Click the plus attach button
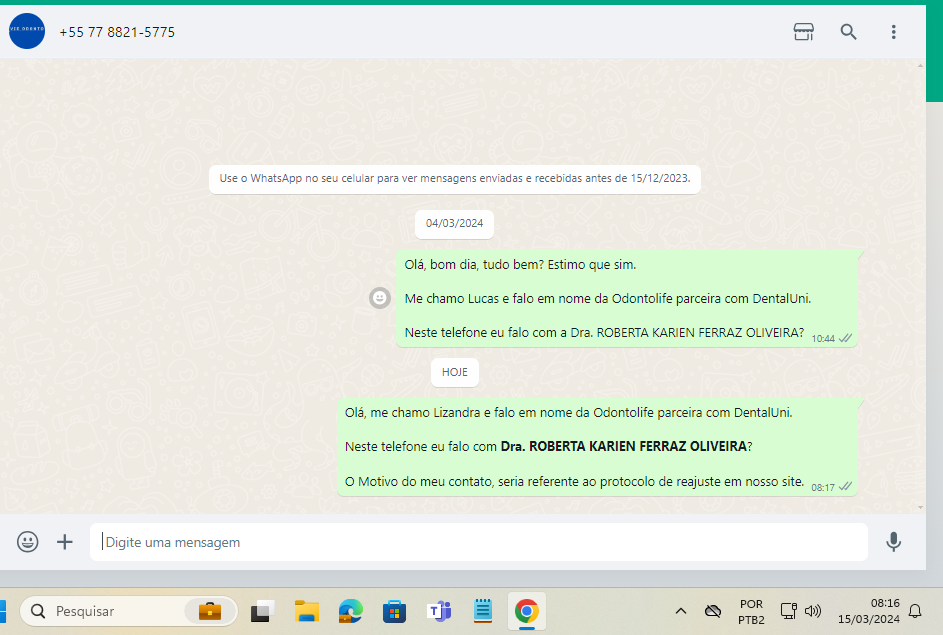 point(65,542)
